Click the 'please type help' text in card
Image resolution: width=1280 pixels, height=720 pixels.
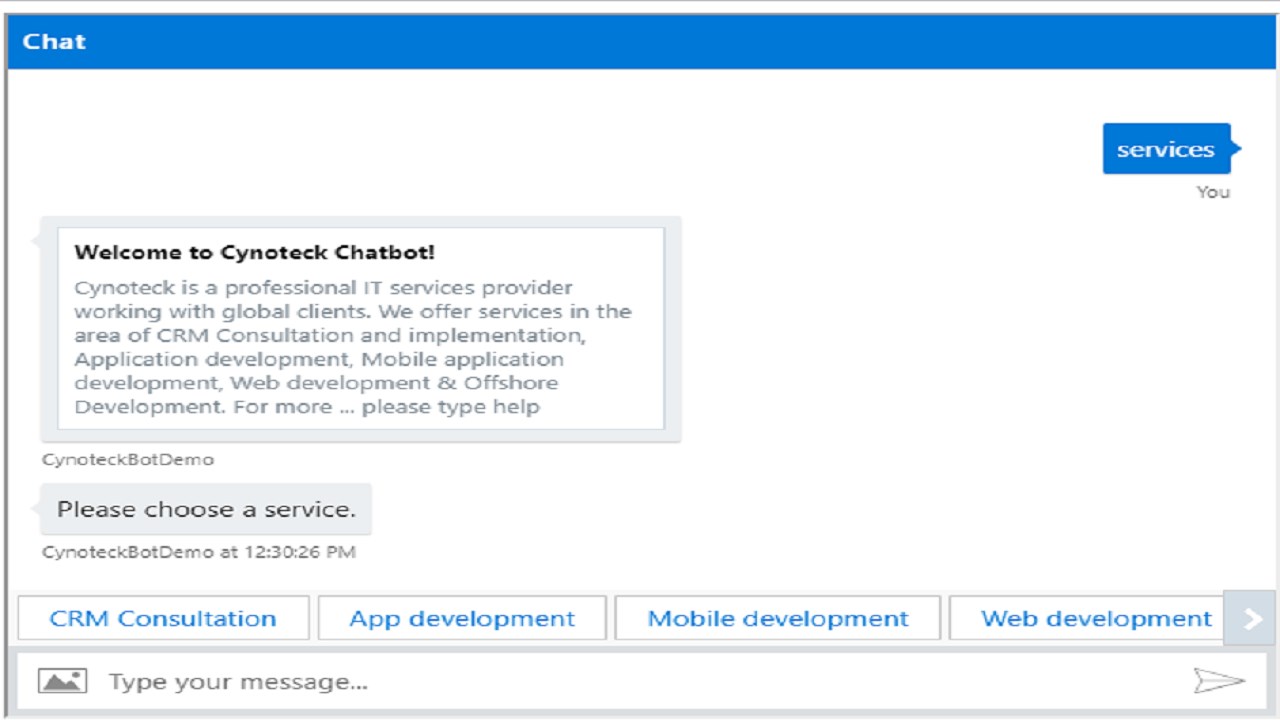[x=450, y=407]
